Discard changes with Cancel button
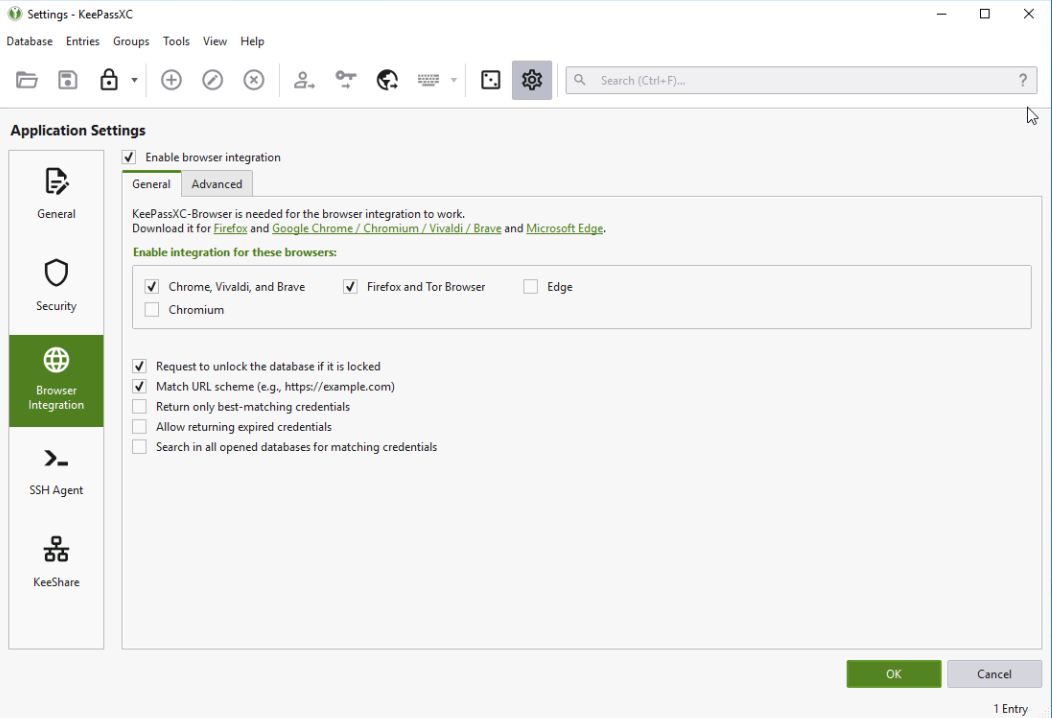Viewport: 1052px width, 718px height. click(x=994, y=674)
